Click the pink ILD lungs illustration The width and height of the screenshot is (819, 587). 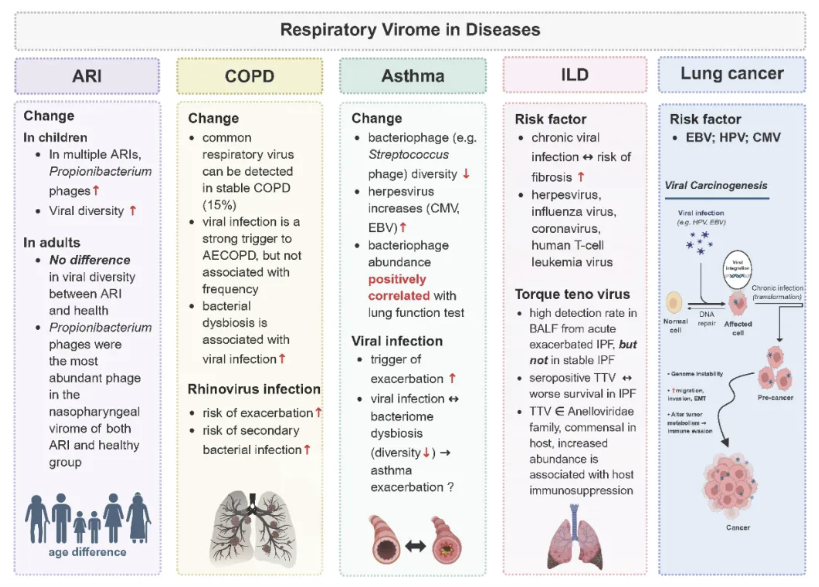click(x=571, y=537)
